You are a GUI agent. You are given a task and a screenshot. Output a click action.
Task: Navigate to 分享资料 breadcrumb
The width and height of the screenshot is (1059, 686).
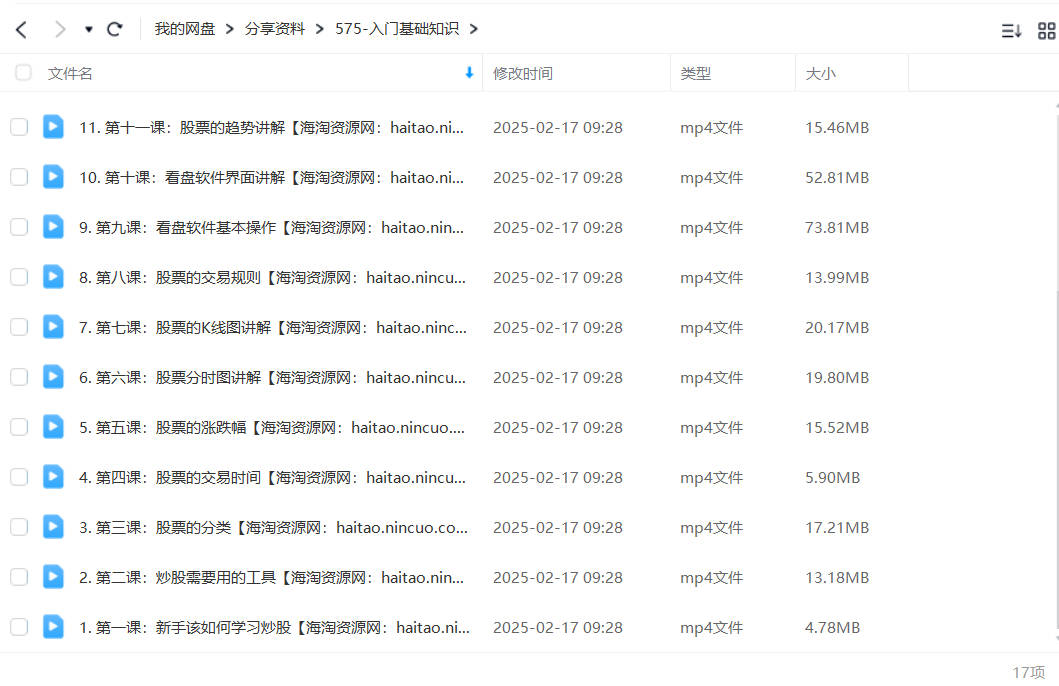pyautogui.click(x=275, y=29)
